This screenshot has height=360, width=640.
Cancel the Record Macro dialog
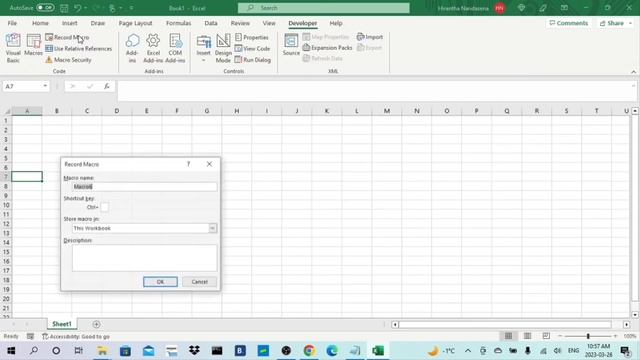click(200, 282)
